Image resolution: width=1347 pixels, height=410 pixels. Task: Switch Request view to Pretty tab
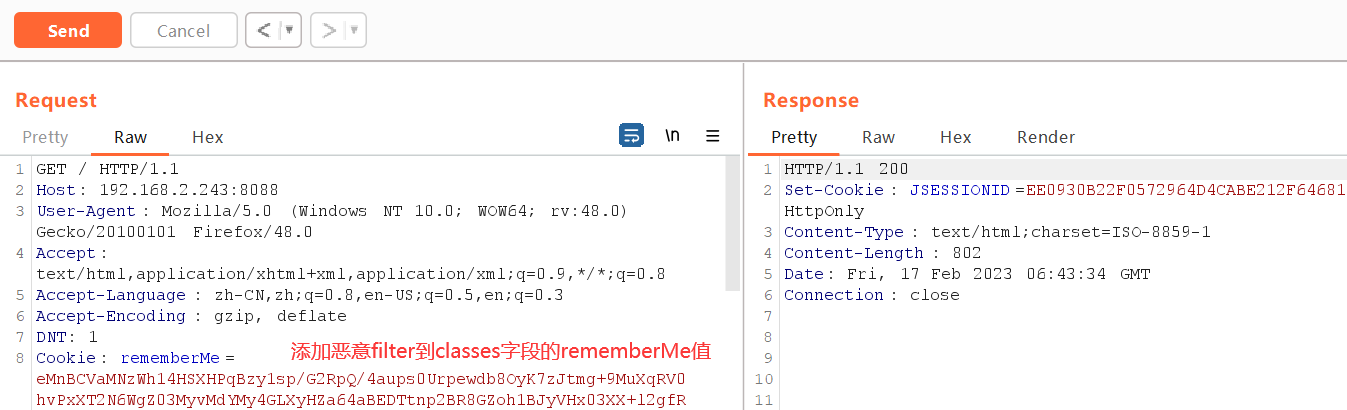pyautogui.click(x=45, y=137)
